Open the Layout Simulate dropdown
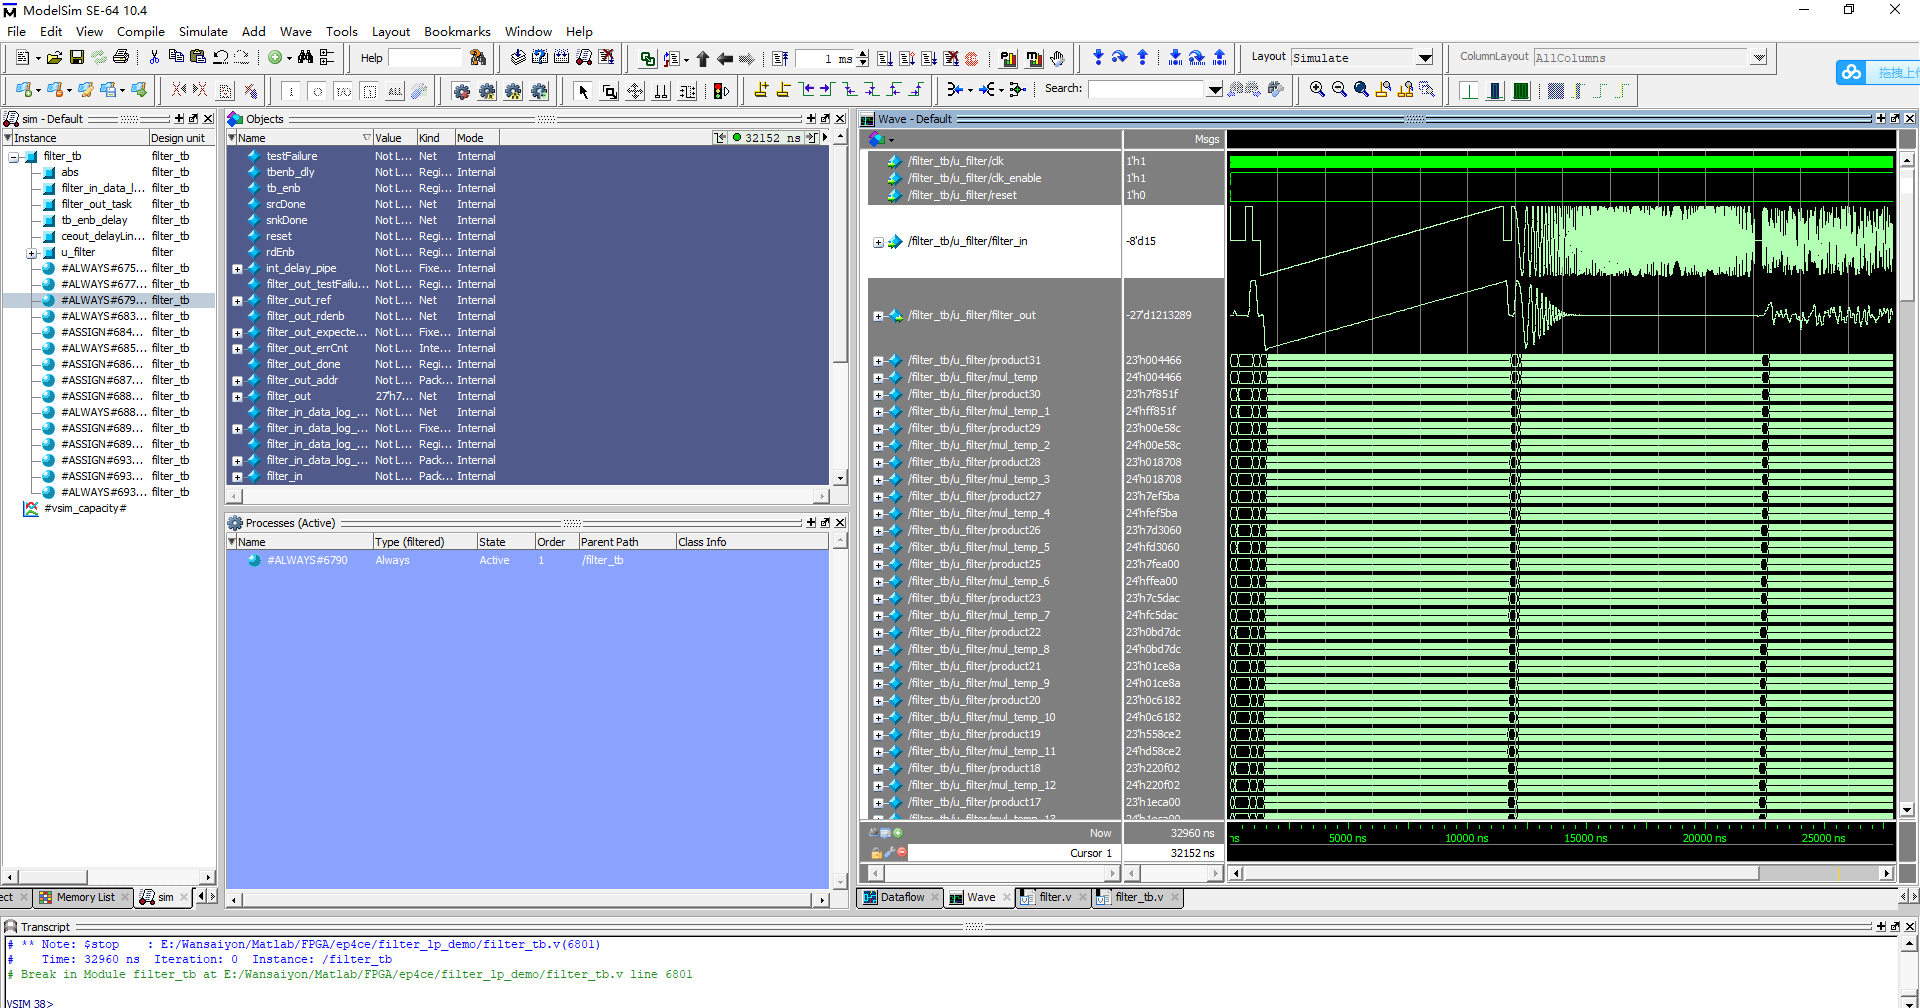1920x1008 pixels. [x=1425, y=58]
